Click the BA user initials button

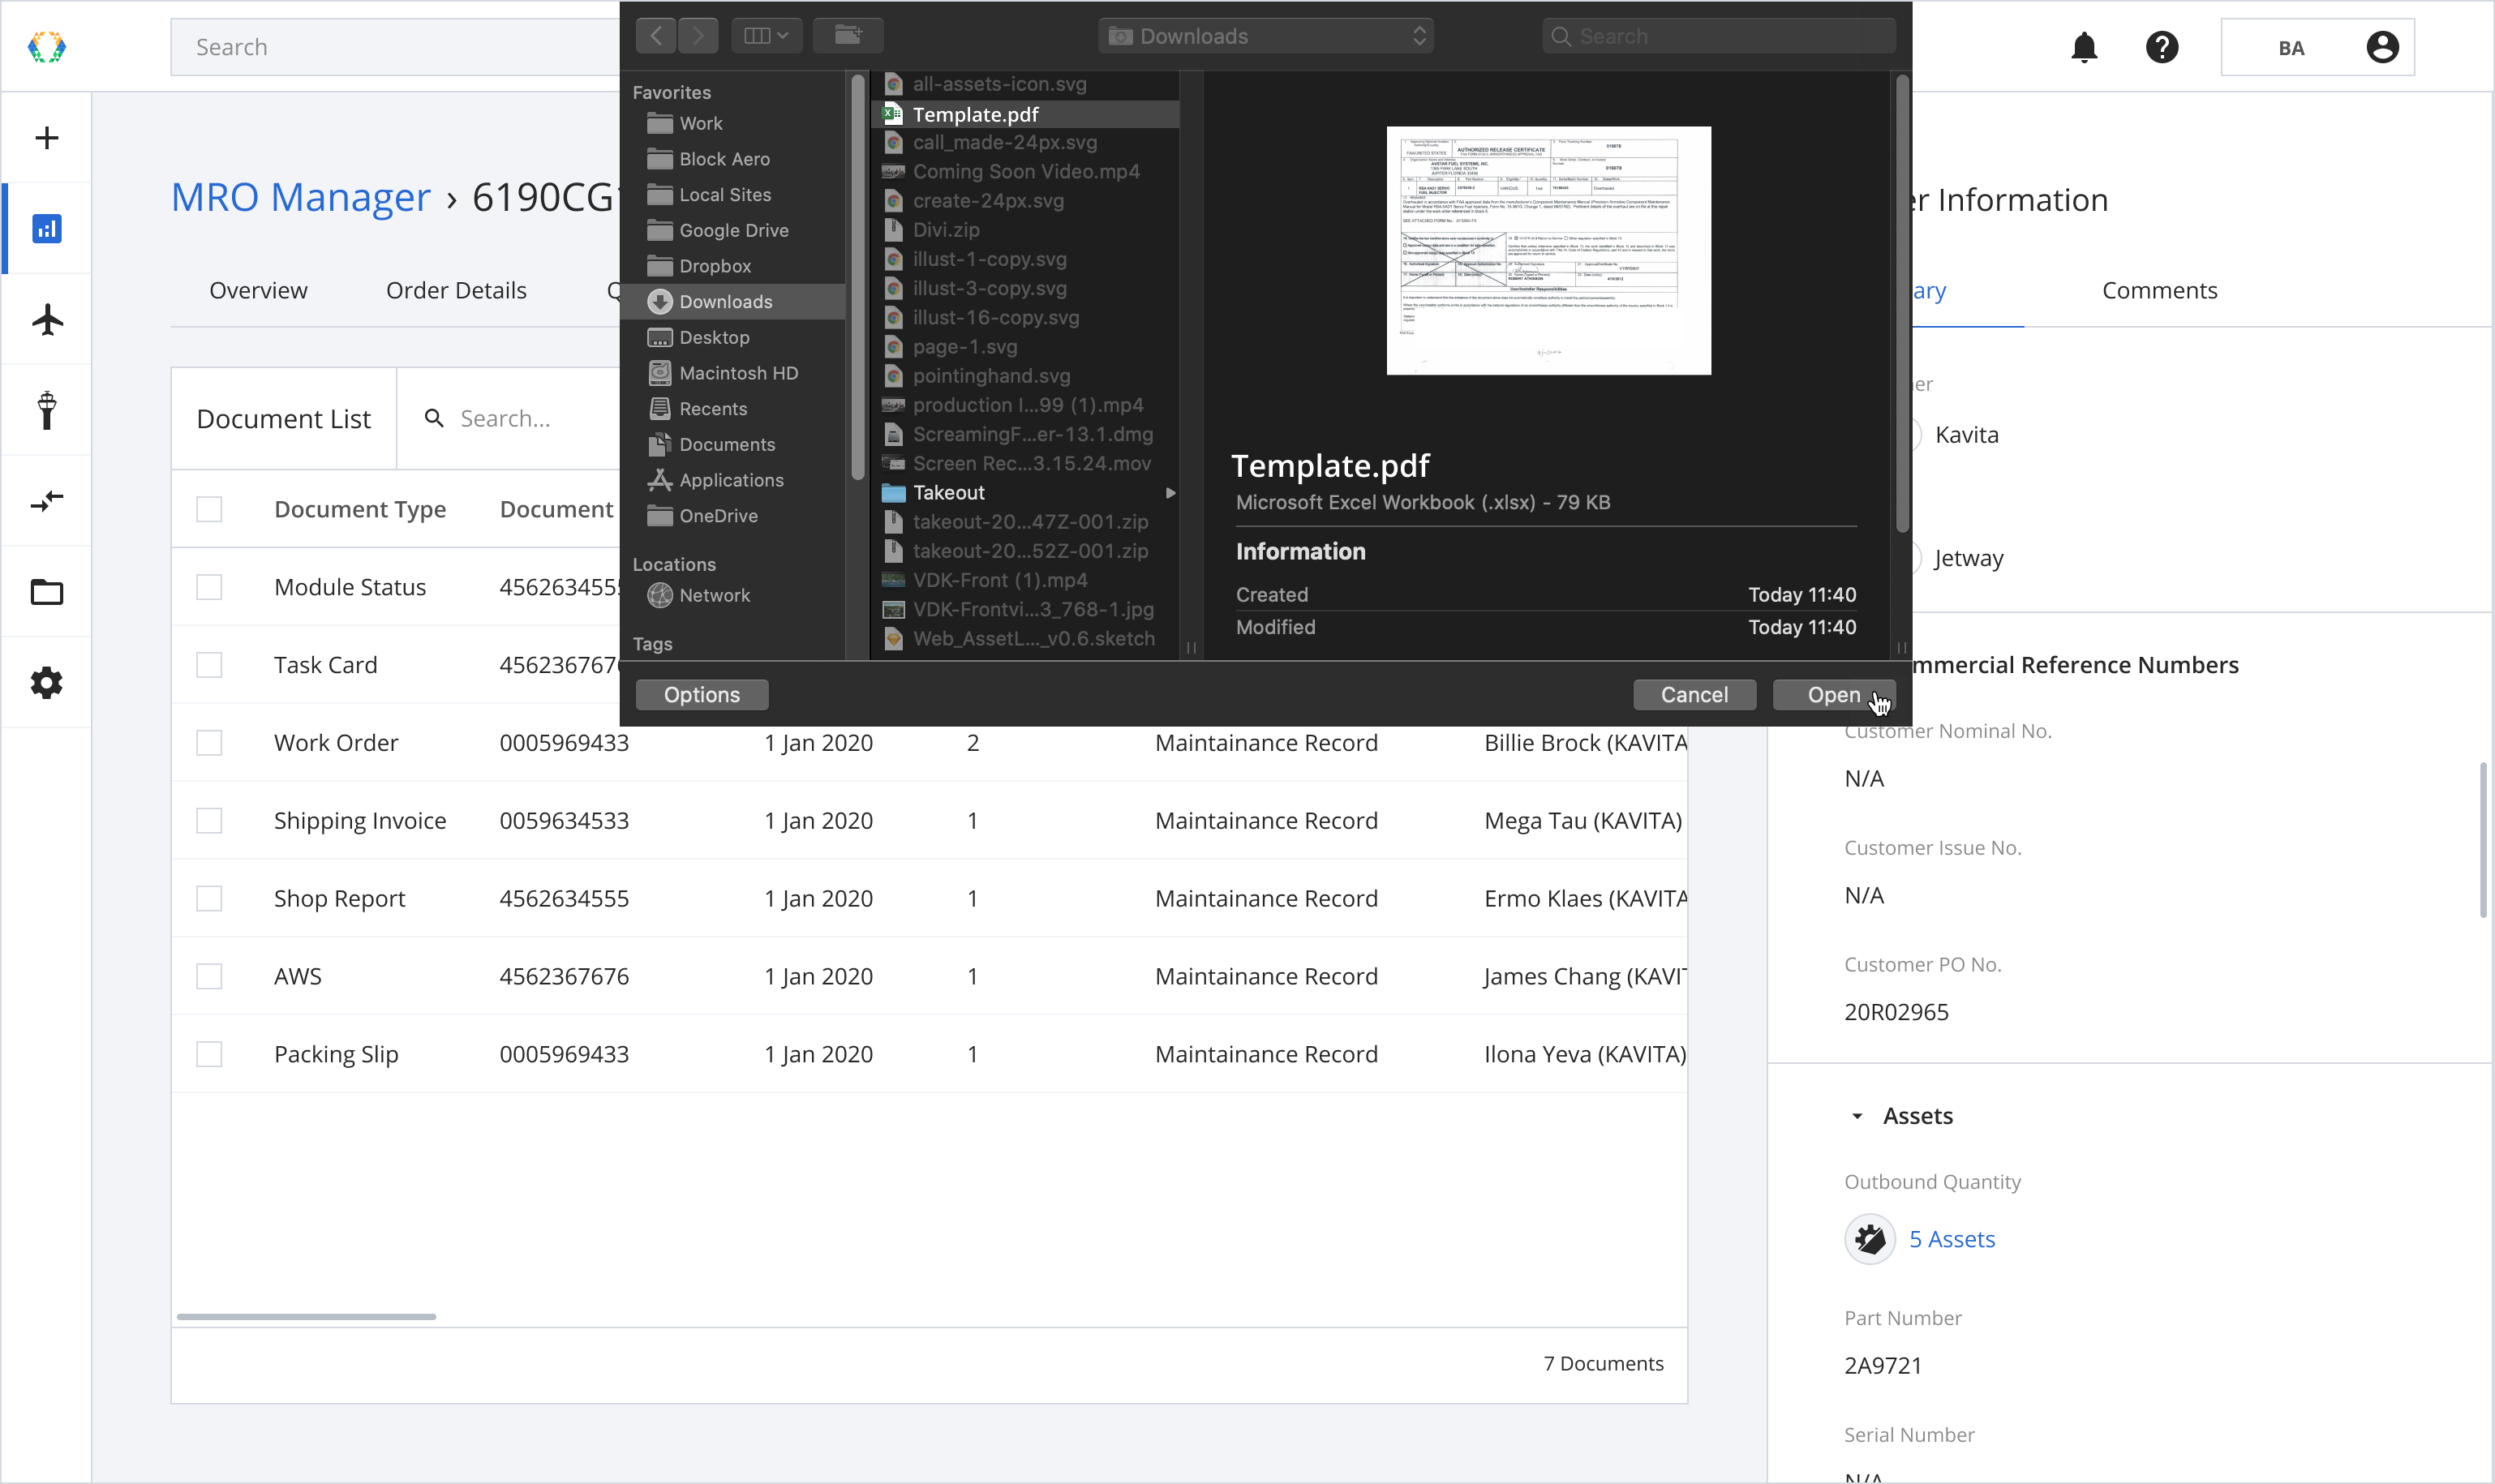[2291, 47]
